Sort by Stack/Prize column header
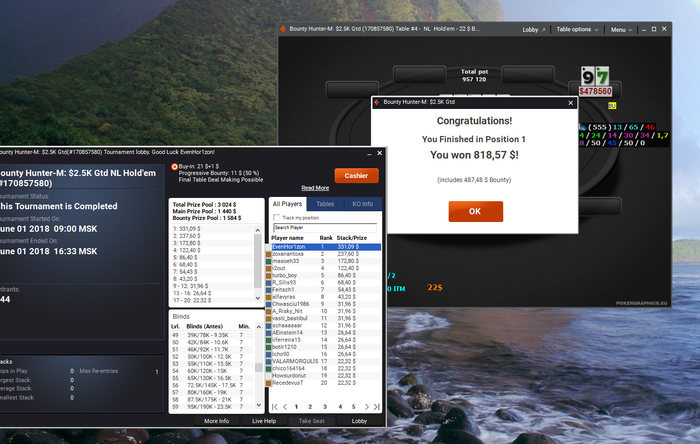Viewport: 700px width, 444px height. click(x=352, y=238)
